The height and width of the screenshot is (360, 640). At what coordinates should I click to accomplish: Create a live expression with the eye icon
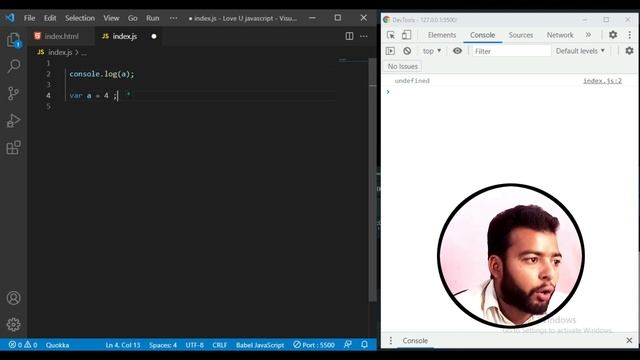(458, 51)
